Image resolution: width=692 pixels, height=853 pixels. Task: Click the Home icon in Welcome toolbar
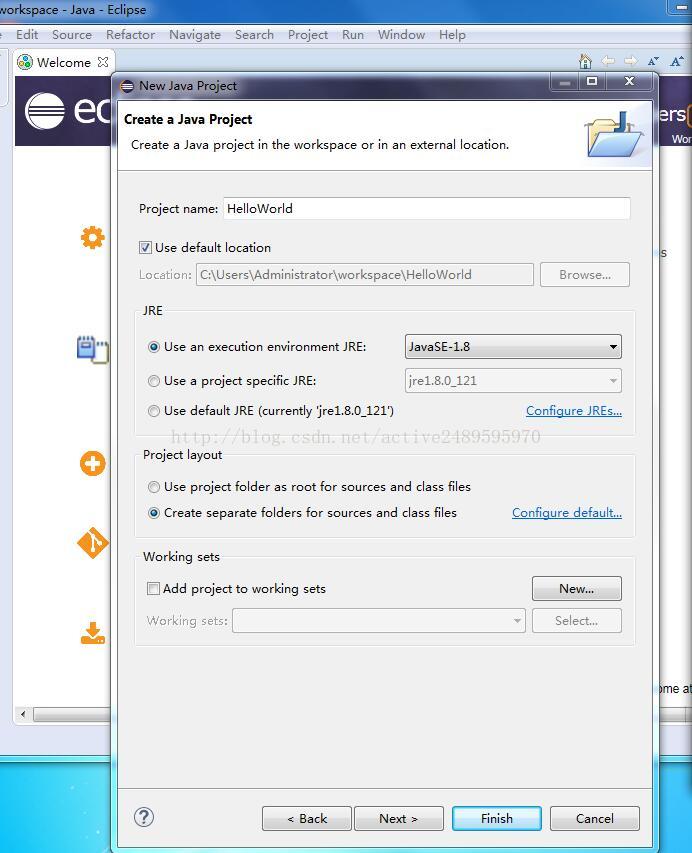[x=585, y=61]
